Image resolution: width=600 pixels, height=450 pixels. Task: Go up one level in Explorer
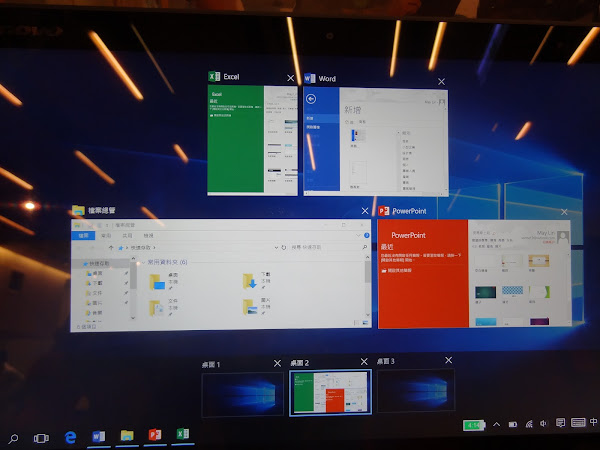pos(111,248)
